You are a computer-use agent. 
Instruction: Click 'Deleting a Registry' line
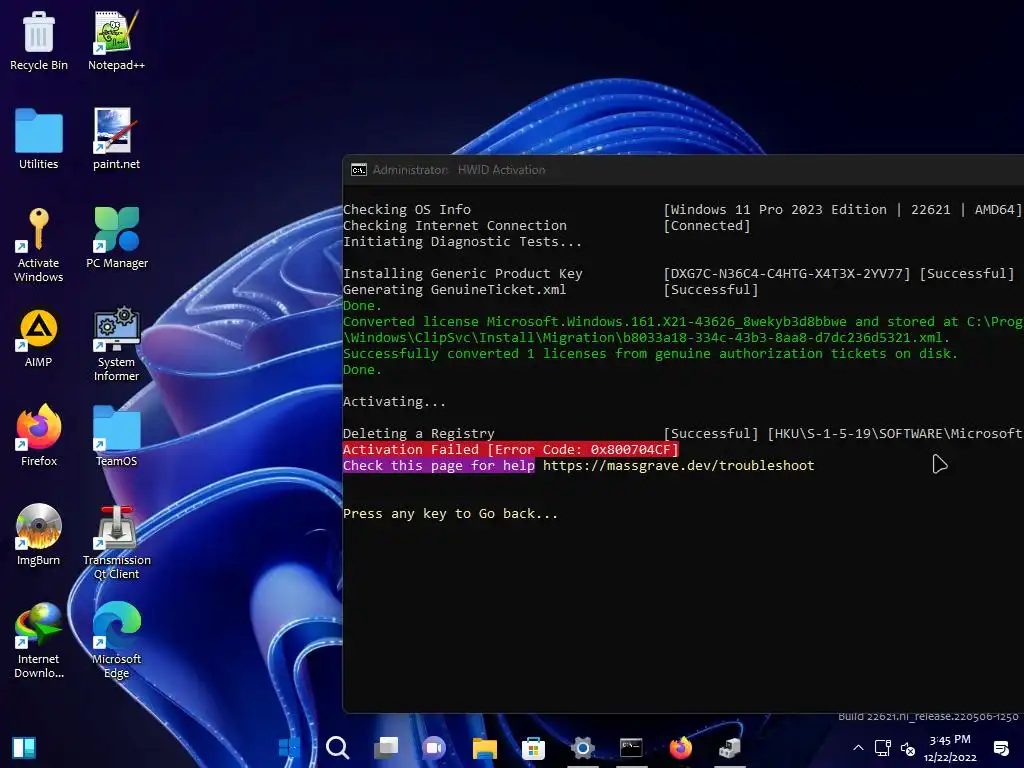point(419,434)
